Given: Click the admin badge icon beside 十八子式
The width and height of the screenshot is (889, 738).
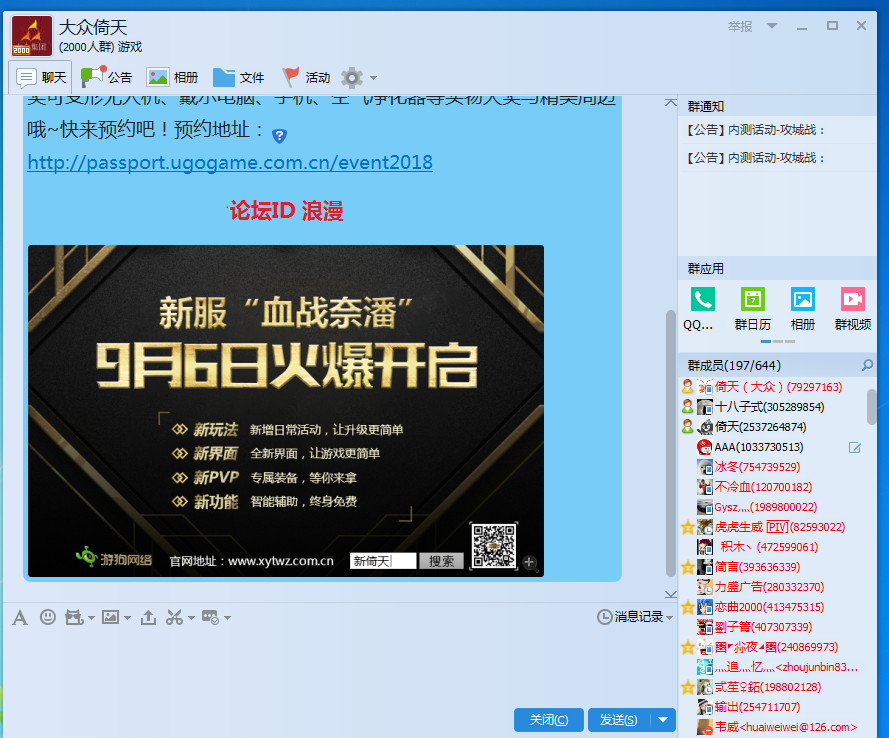Looking at the screenshot, I should click(x=688, y=406).
